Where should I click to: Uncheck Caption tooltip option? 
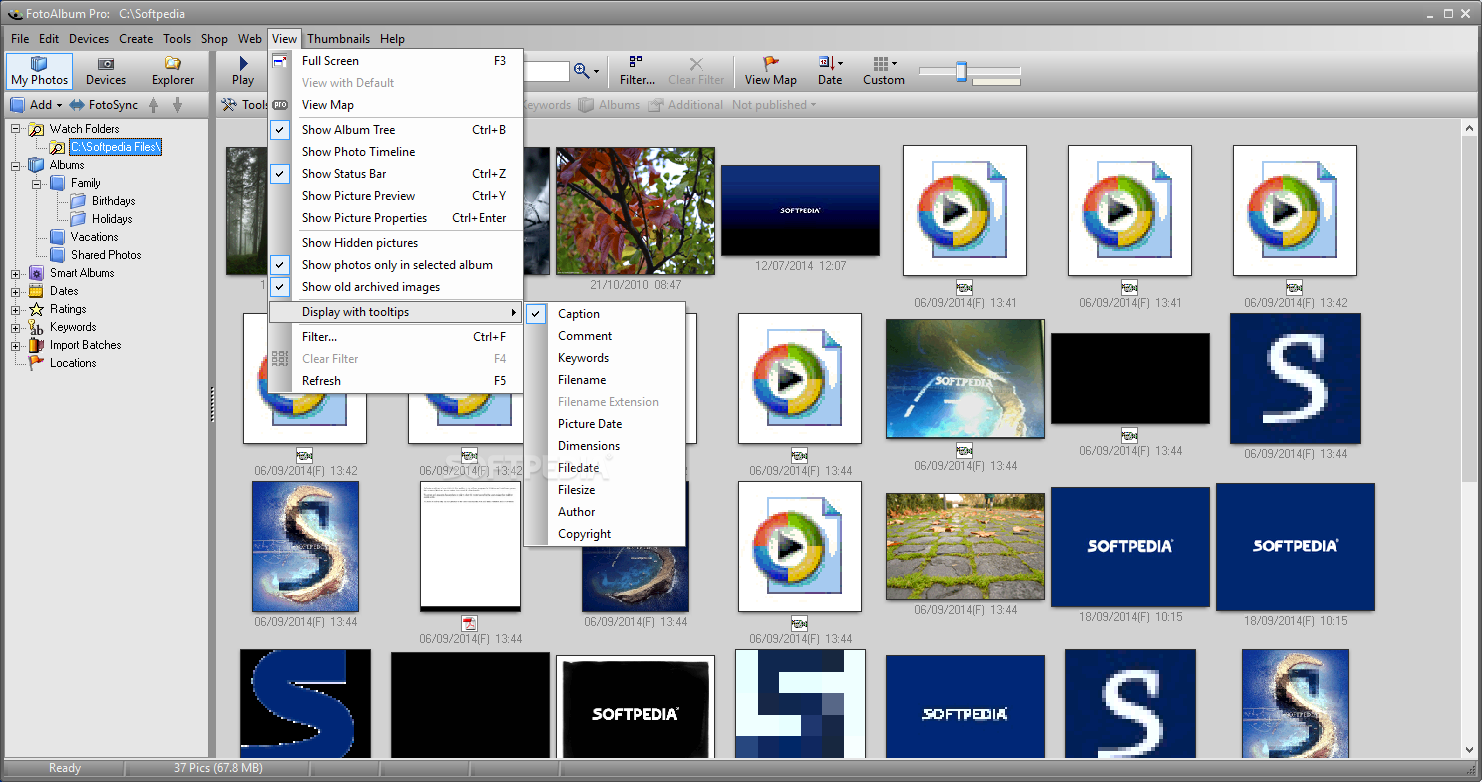604,314
